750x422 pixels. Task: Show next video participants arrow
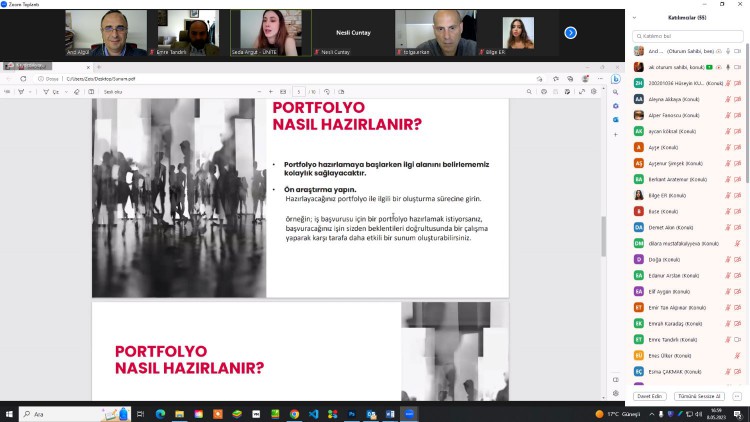click(570, 33)
